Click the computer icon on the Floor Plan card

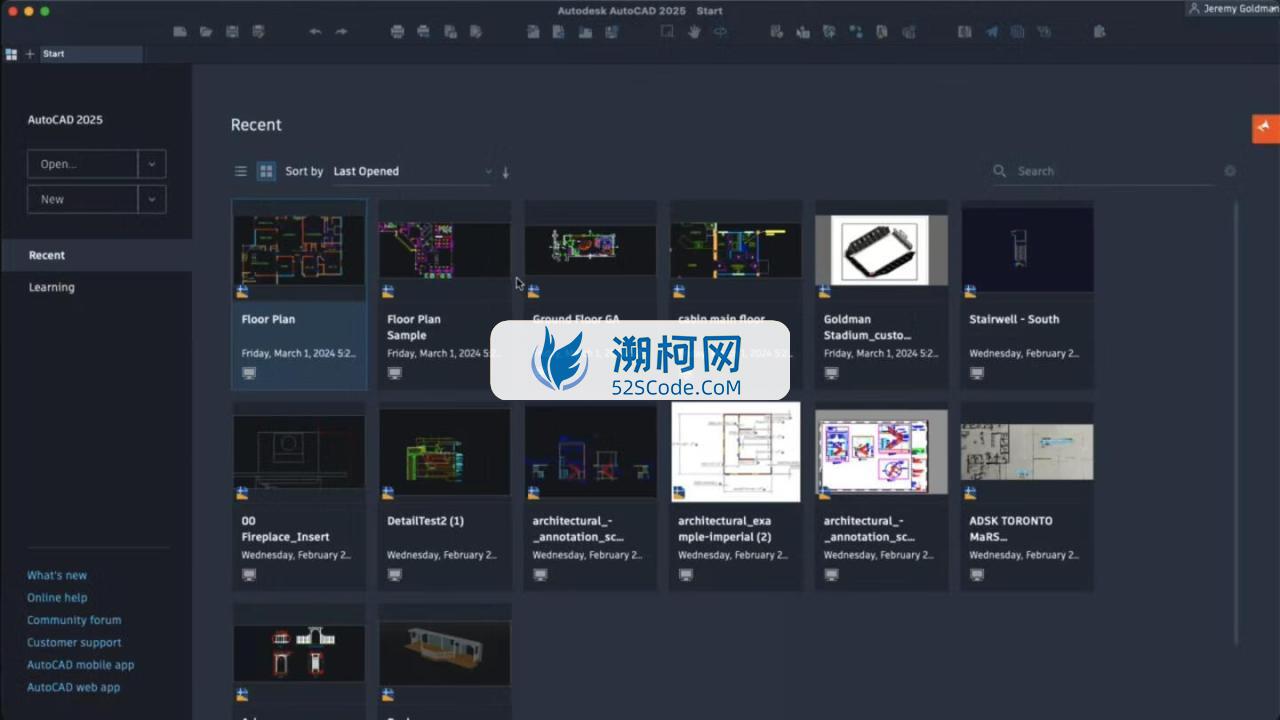249,373
